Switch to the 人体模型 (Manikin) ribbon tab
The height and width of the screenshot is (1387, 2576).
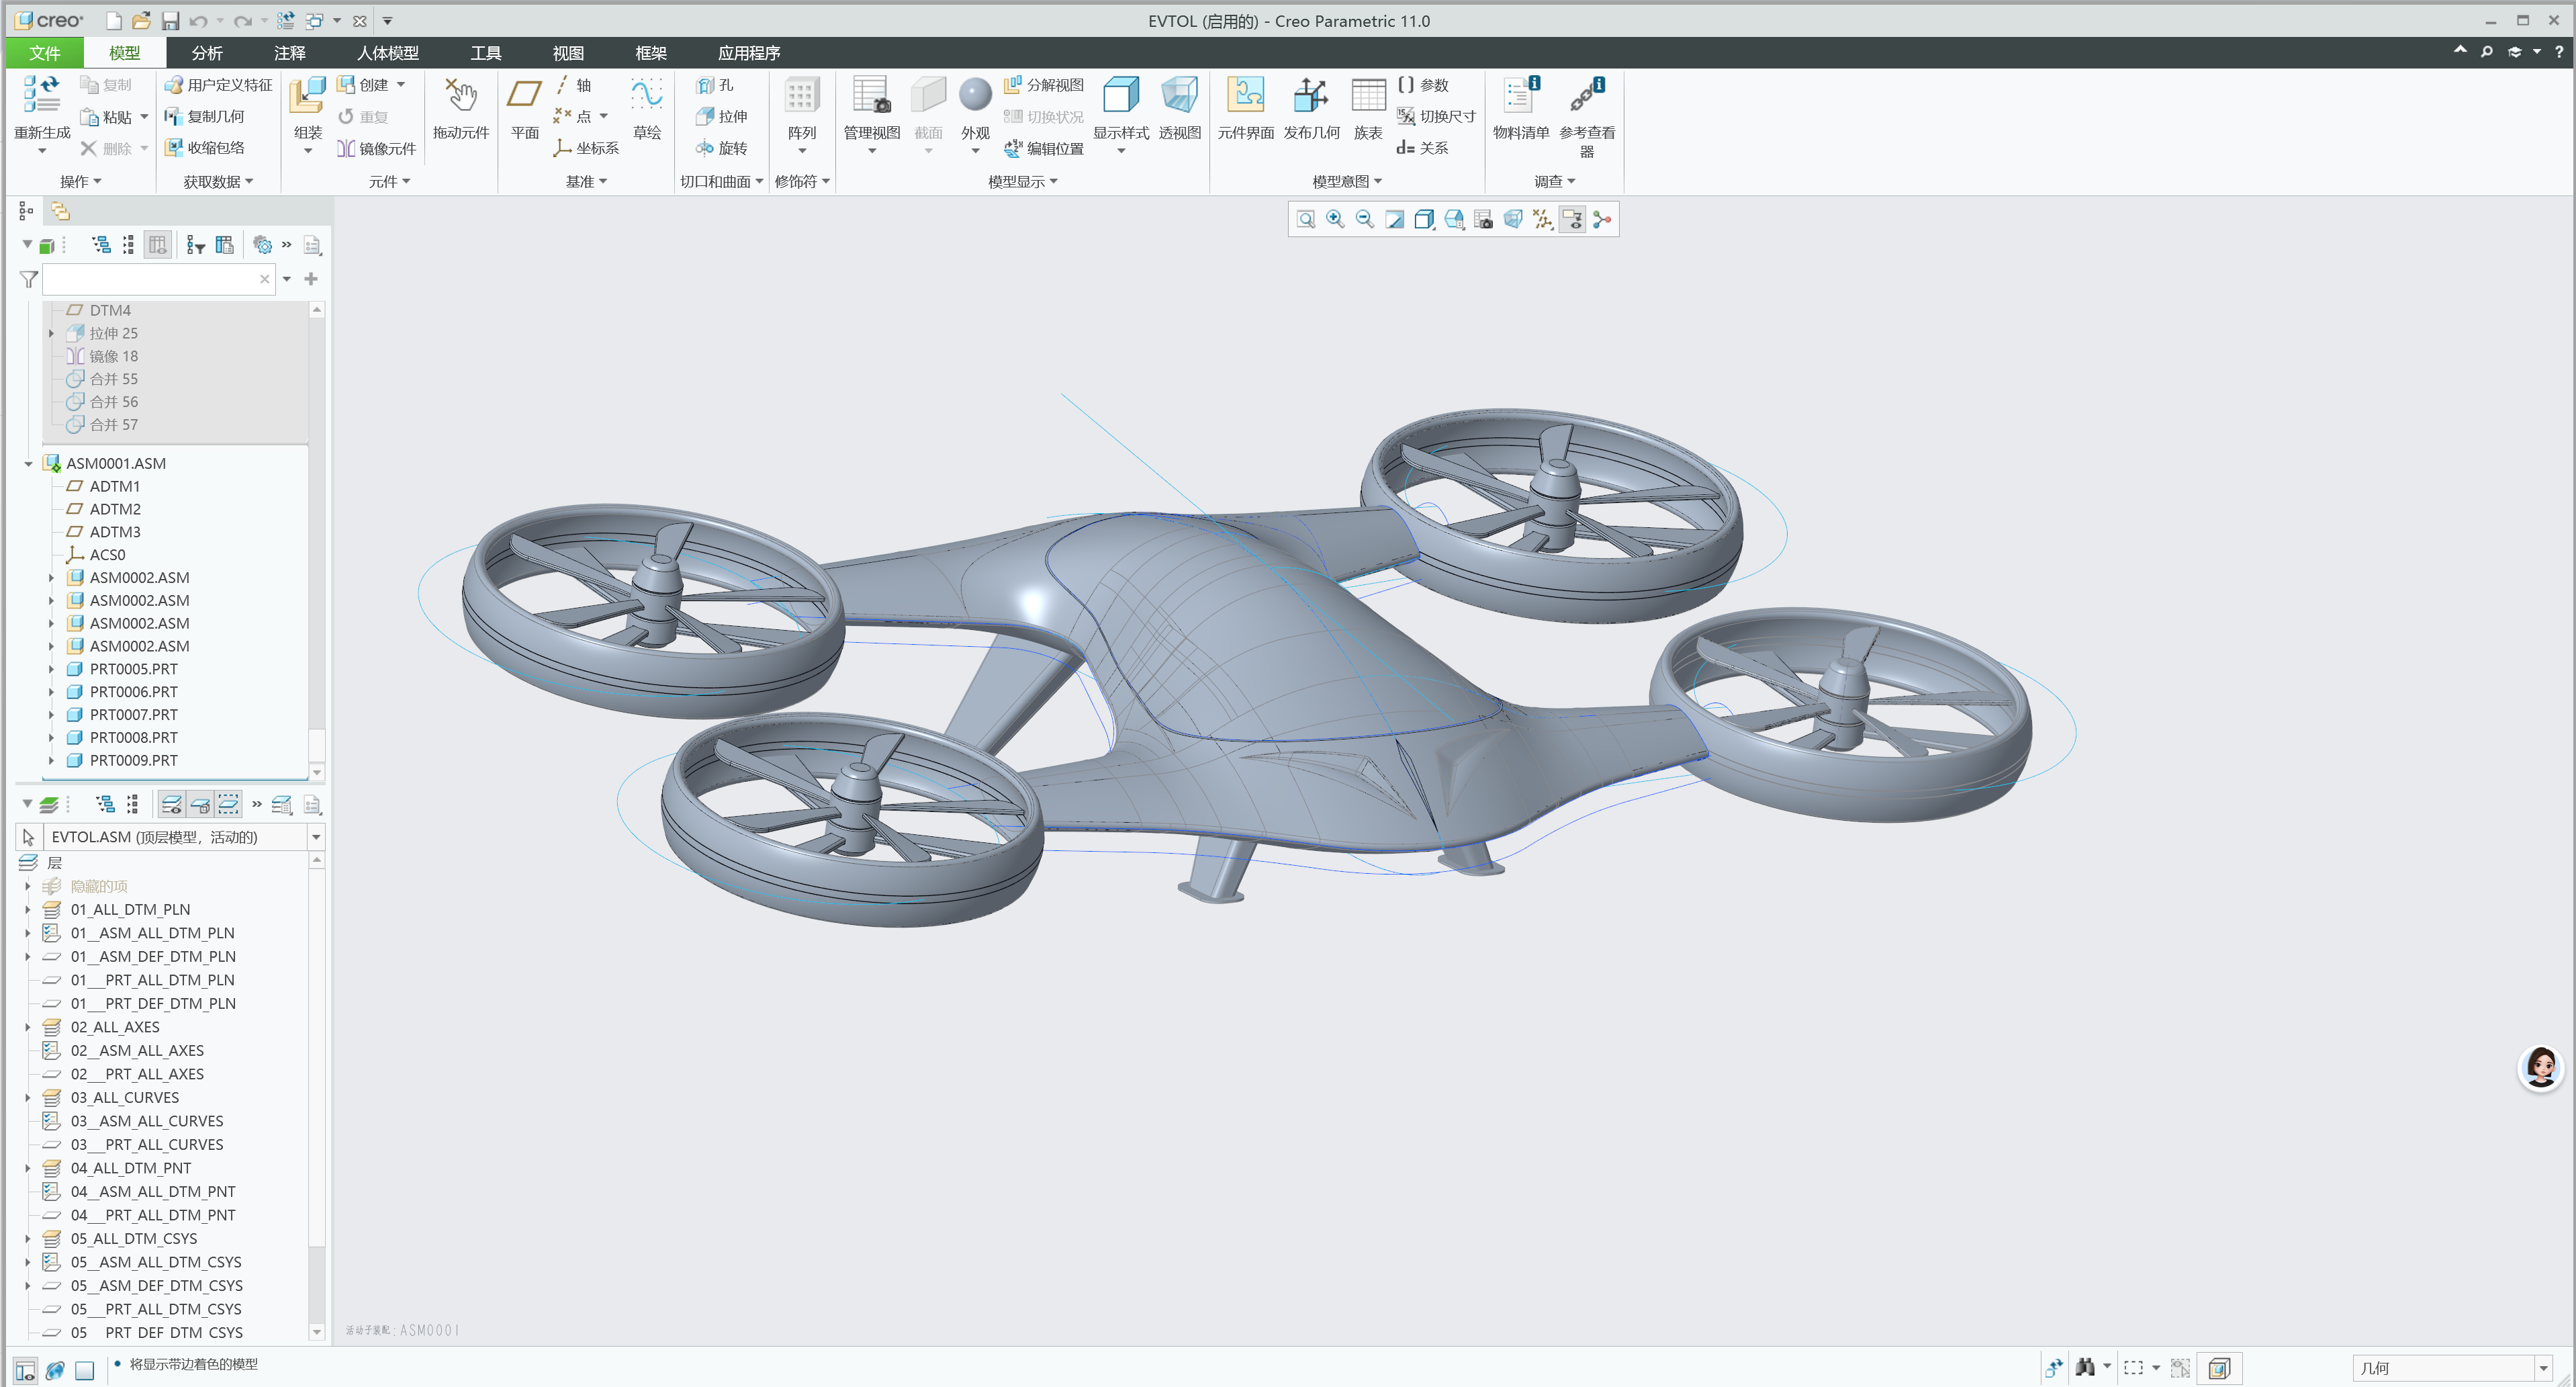click(x=388, y=53)
